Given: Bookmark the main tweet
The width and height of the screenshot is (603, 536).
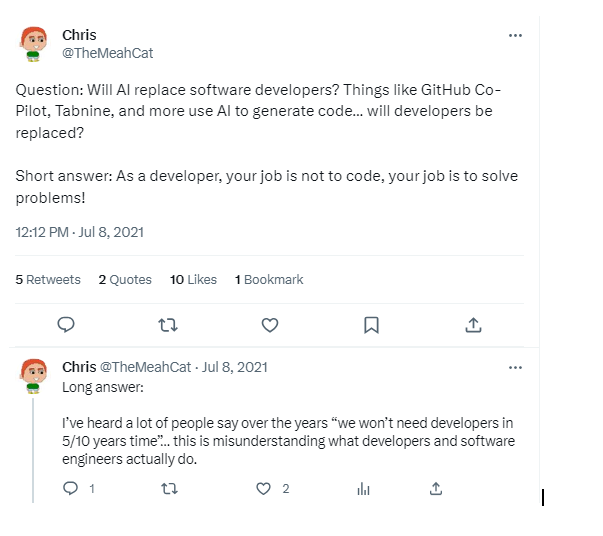Looking at the screenshot, I should (x=371, y=324).
